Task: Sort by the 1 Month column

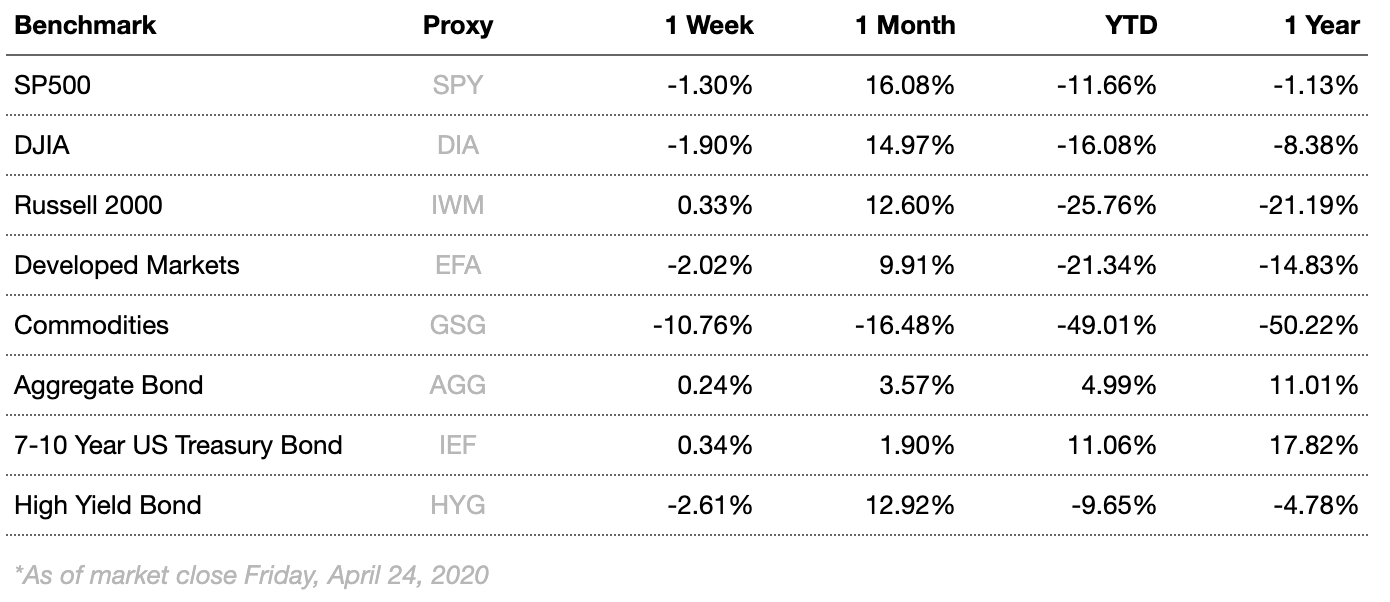Action: tap(905, 26)
